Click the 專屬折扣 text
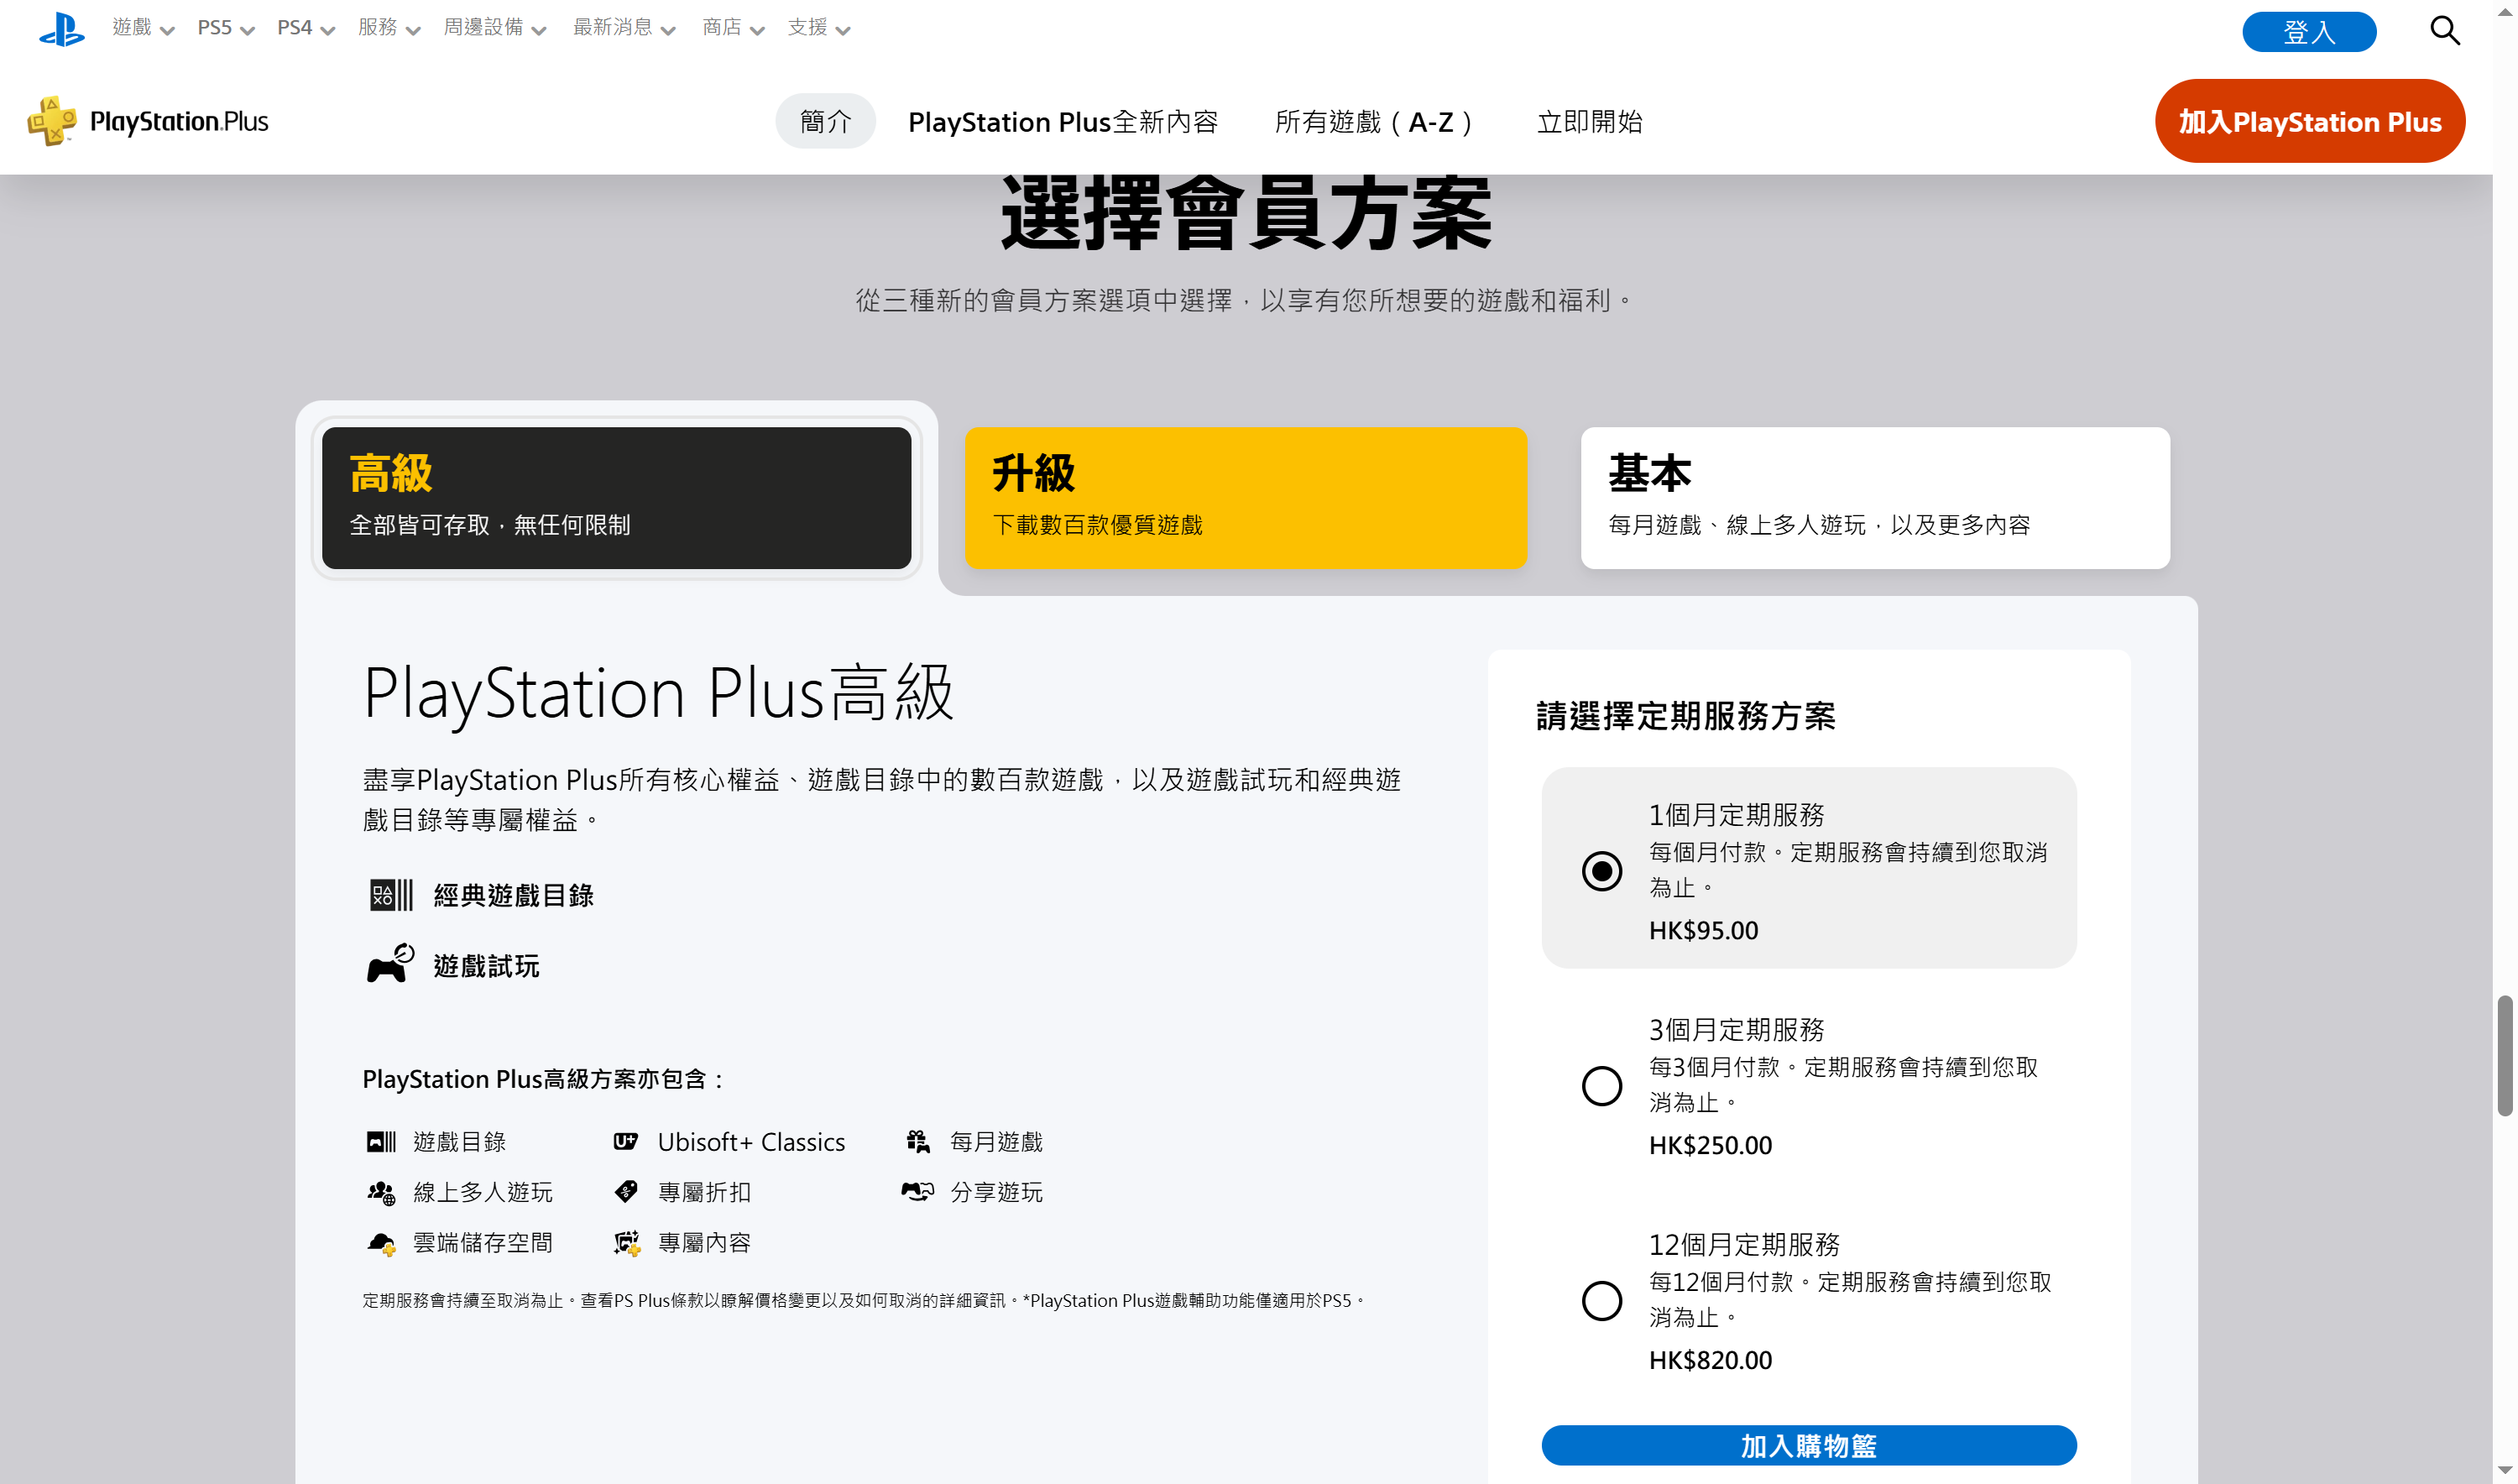Viewport: 2518px width, 1484px height. coord(704,1192)
